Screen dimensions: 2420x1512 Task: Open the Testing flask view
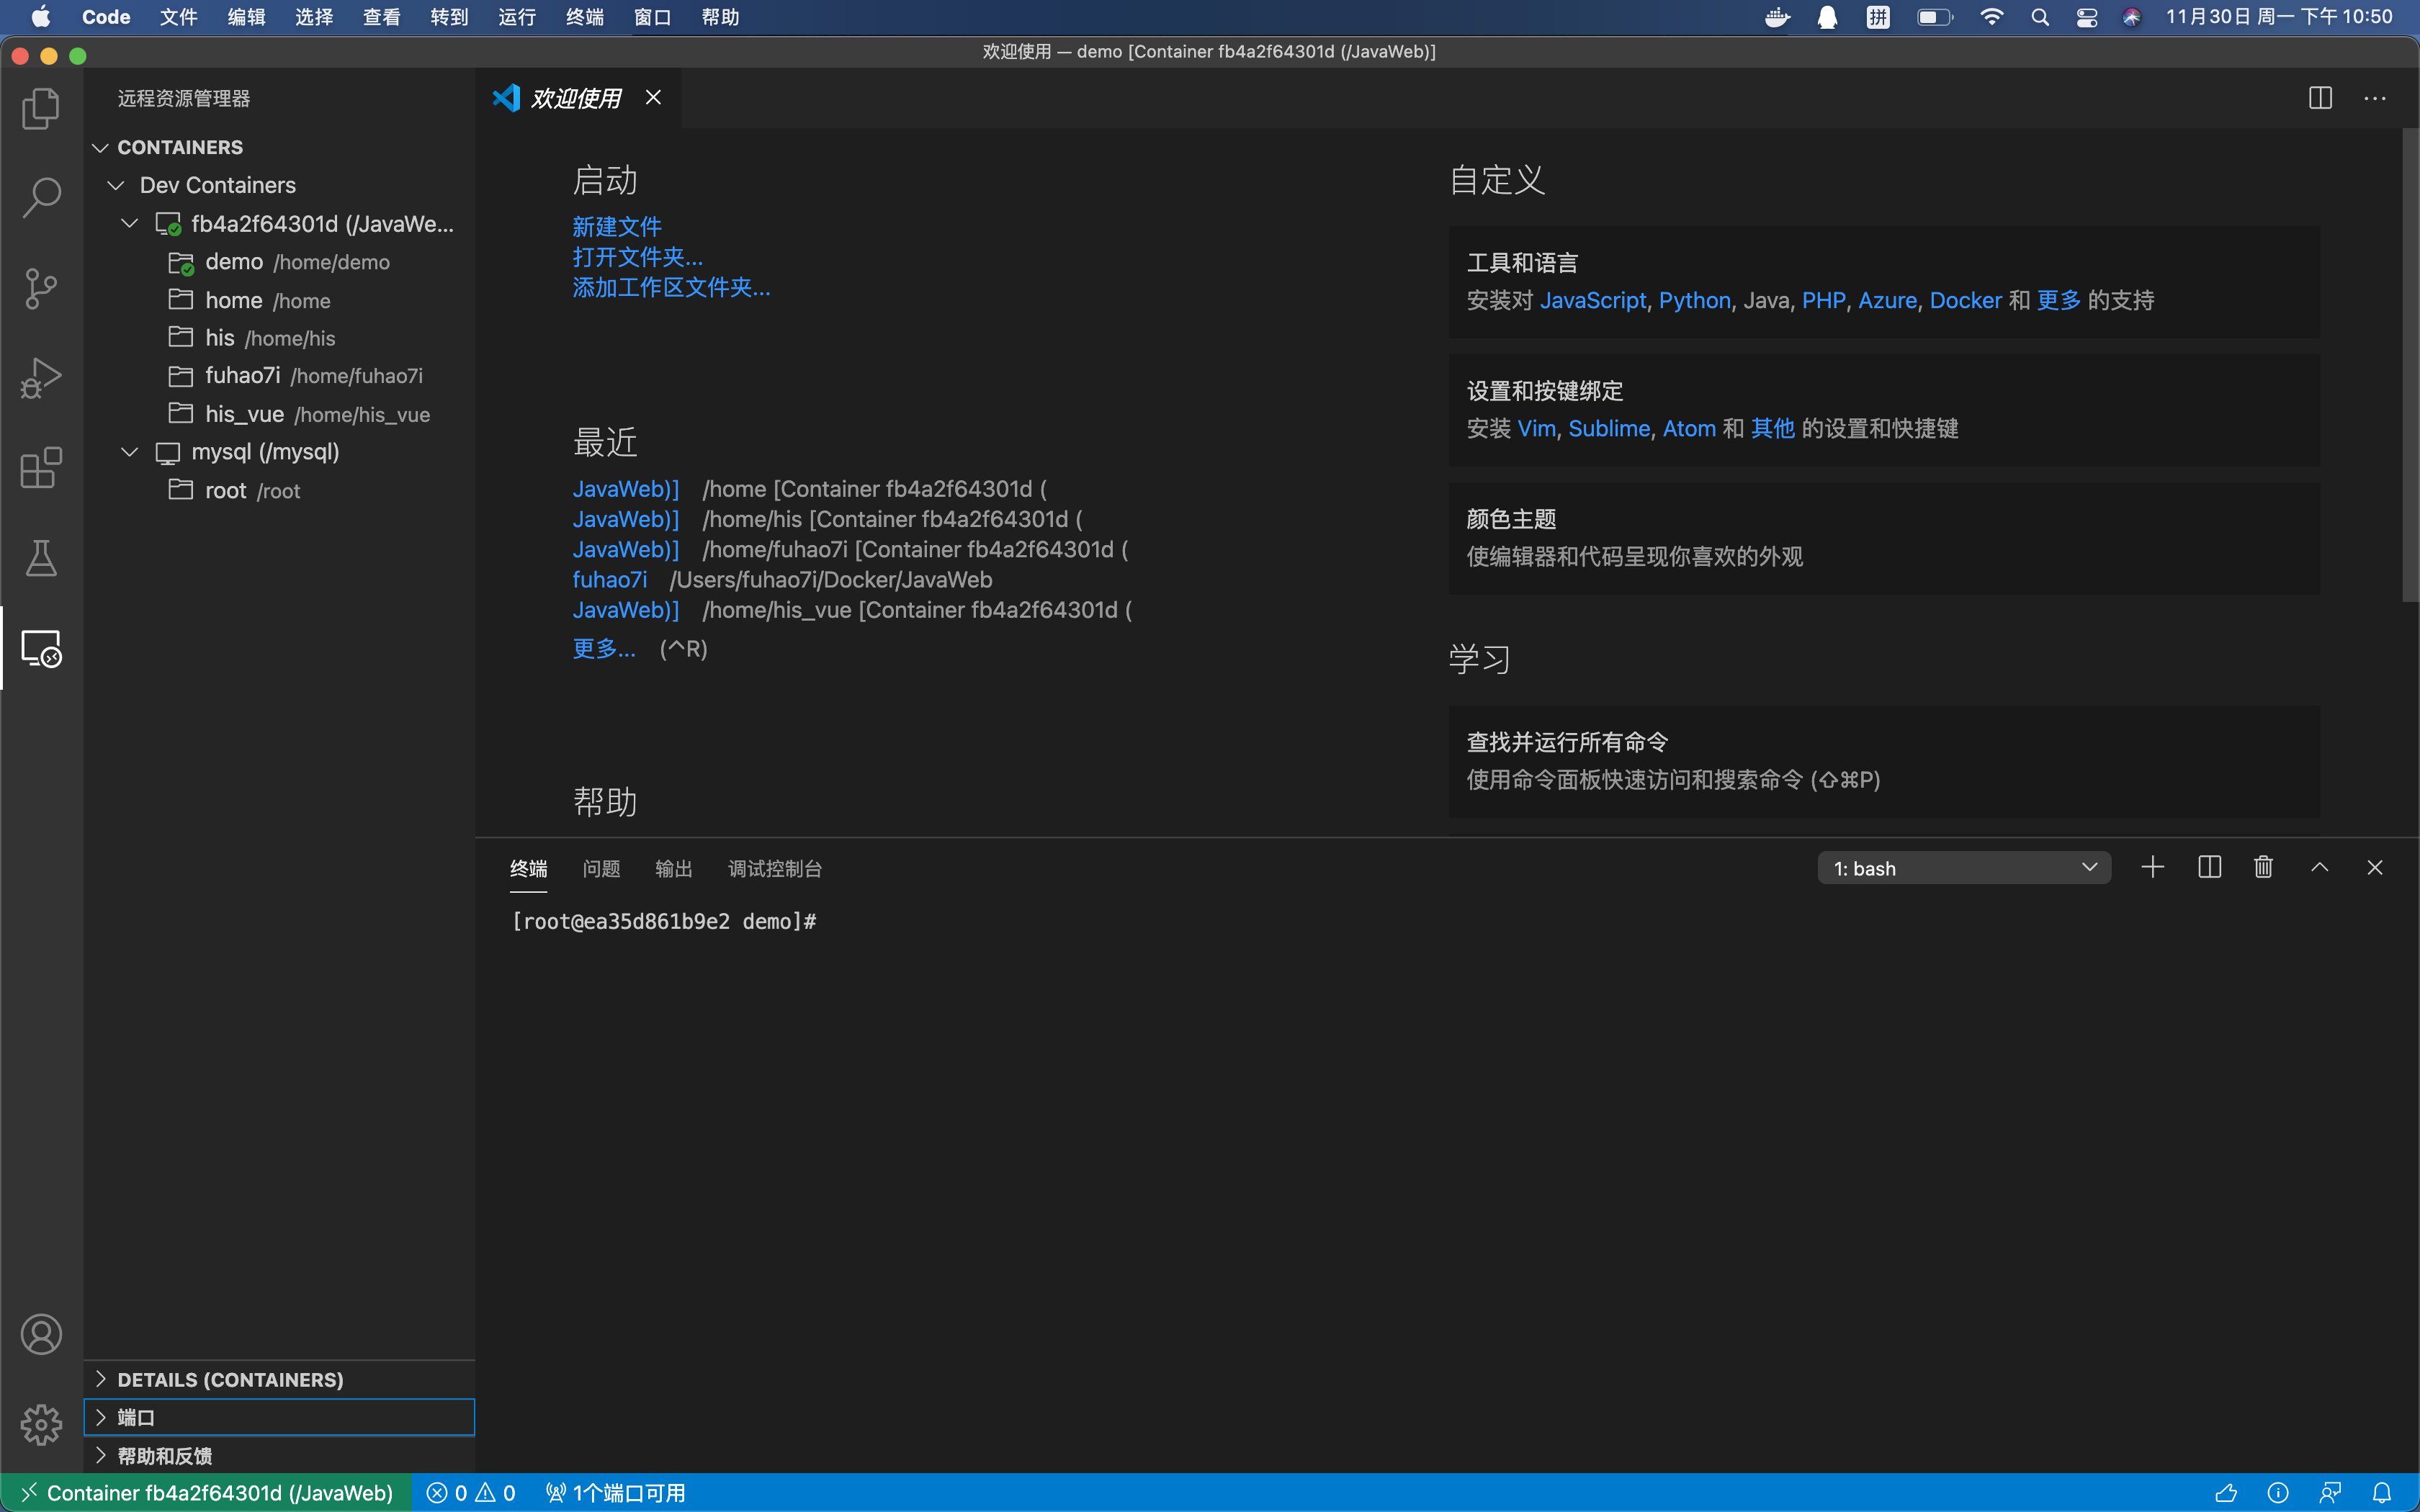coord(41,558)
